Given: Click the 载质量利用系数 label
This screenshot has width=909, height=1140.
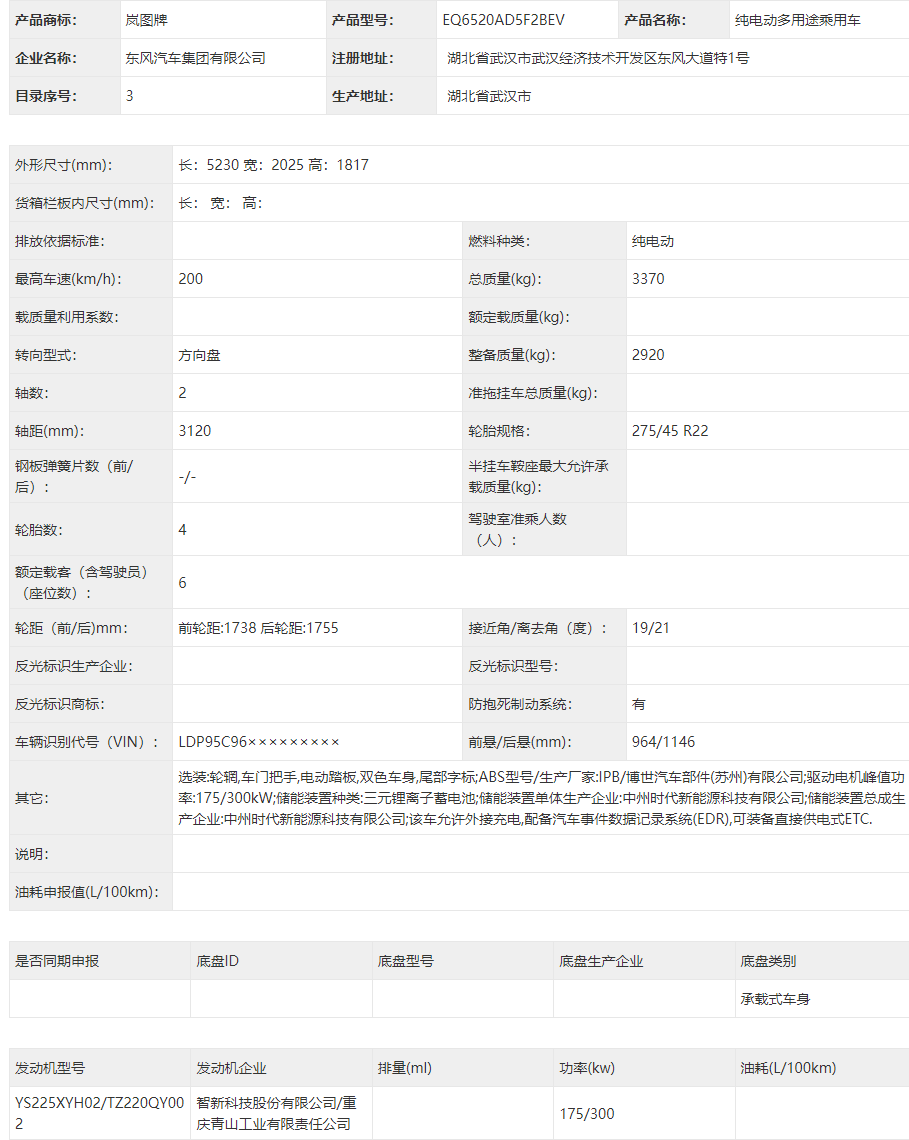Looking at the screenshot, I should [66, 317].
